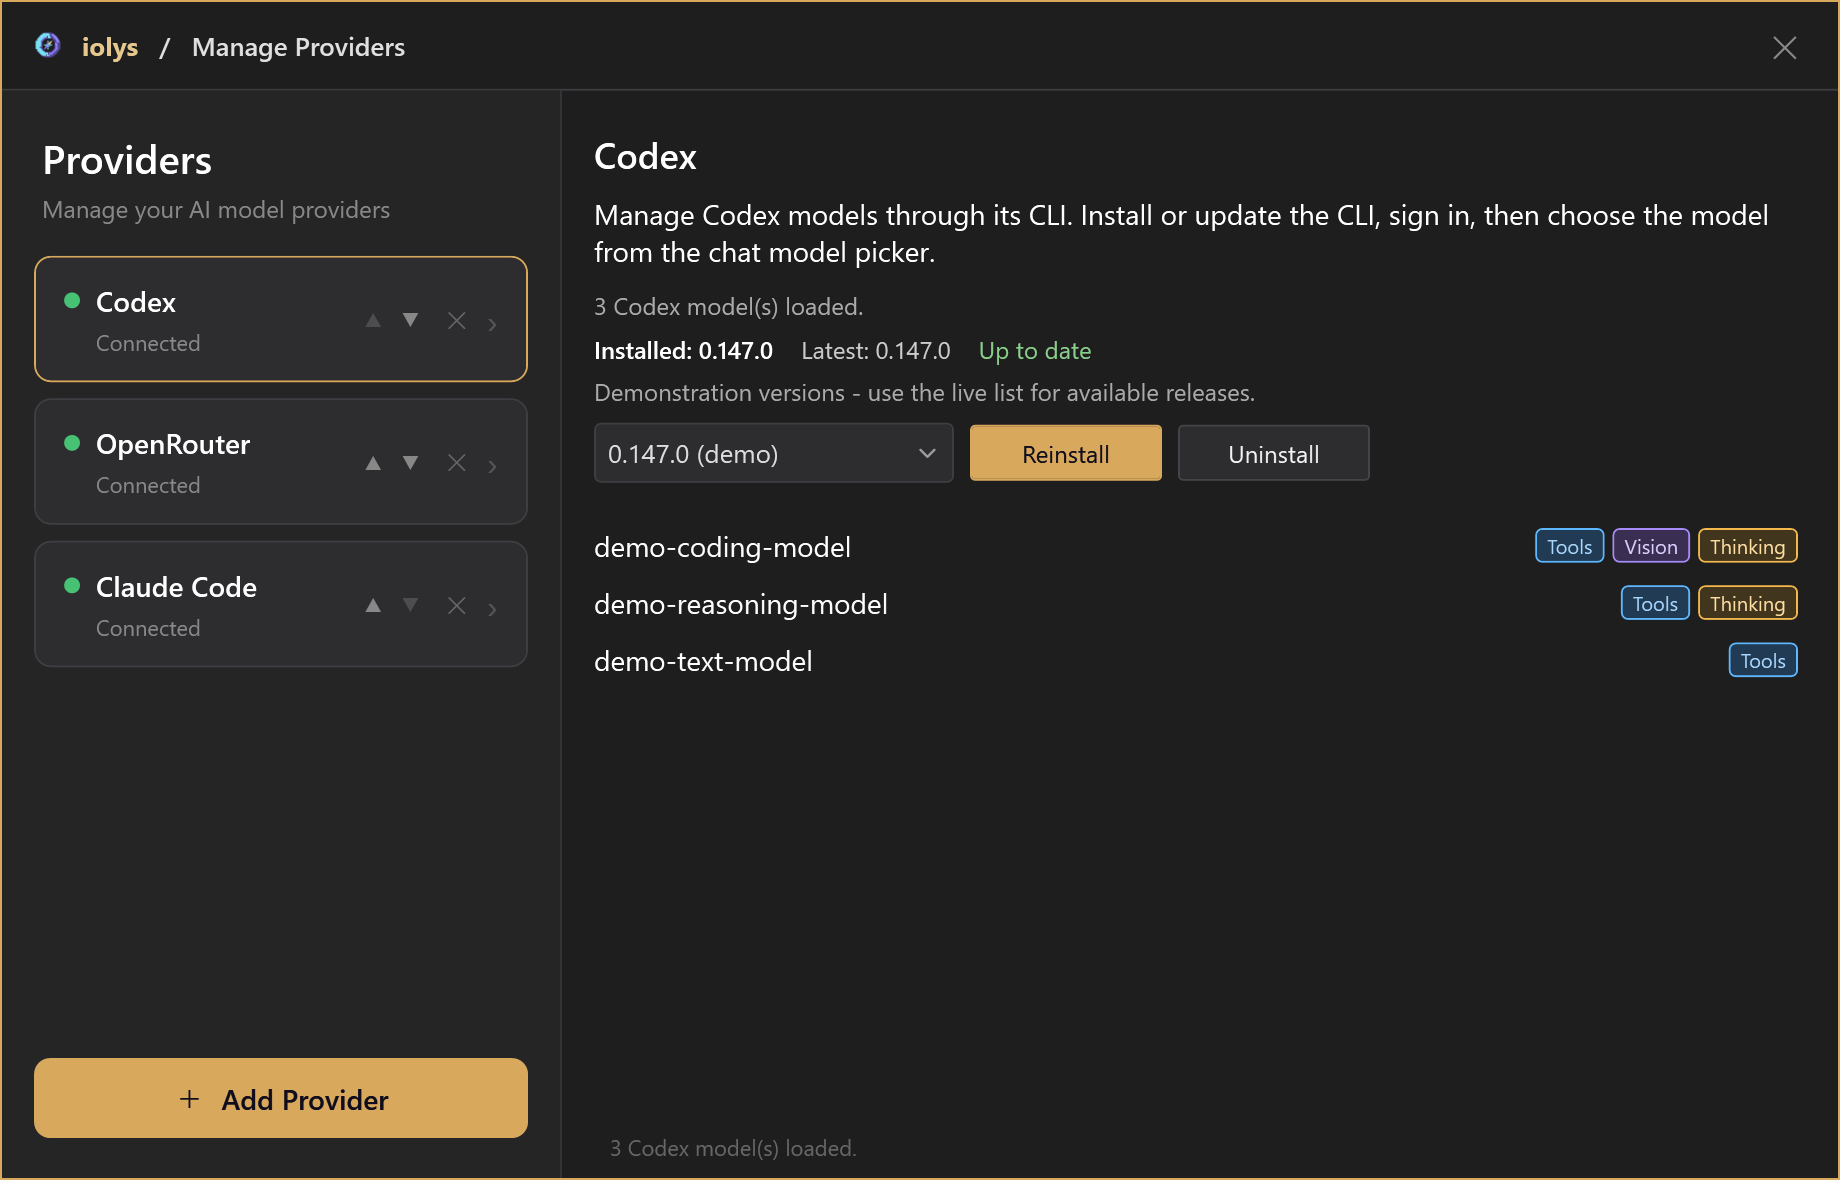Click Thinking tag on demo-reasoning-model
Screen dimensions: 1840x1180
pyautogui.click(x=1747, y=603)
